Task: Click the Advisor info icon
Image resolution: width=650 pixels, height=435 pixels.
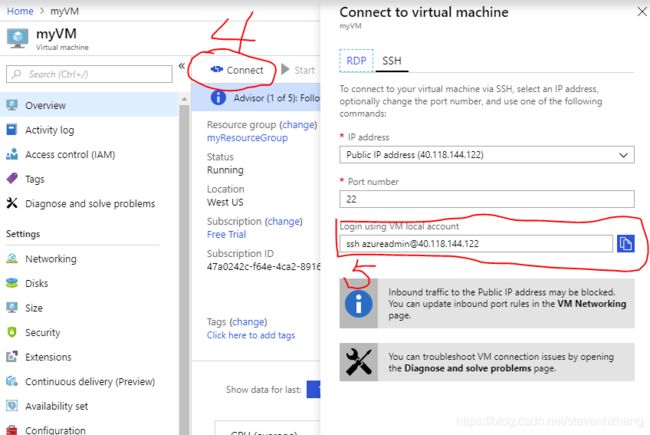Action: click(218, 98)
